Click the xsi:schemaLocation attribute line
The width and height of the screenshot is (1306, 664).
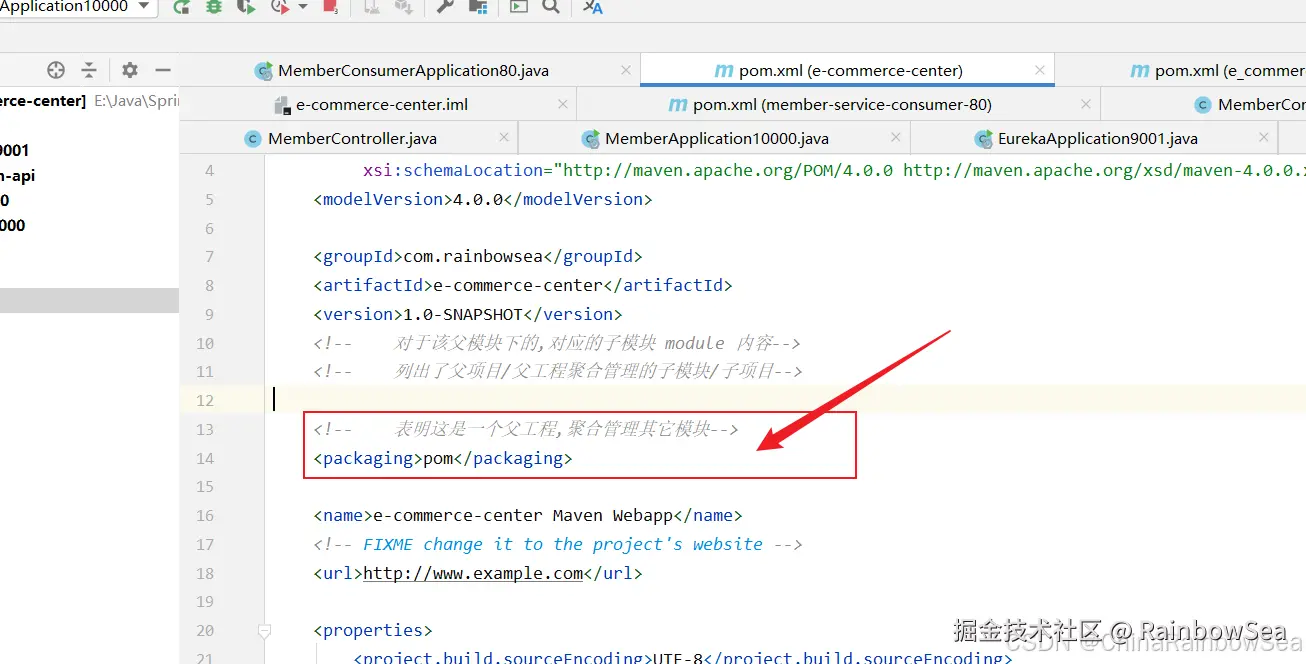coord(833,170)
